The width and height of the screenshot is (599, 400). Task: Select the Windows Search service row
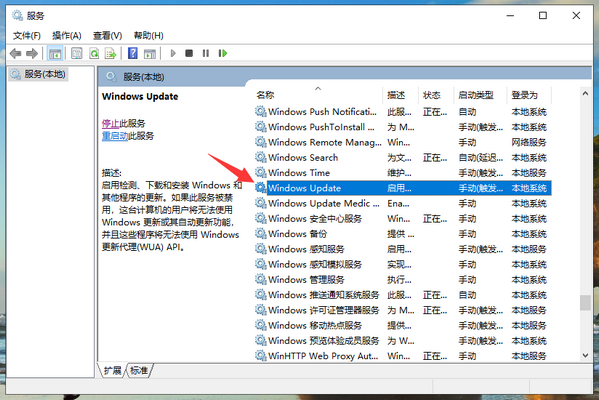403,158
